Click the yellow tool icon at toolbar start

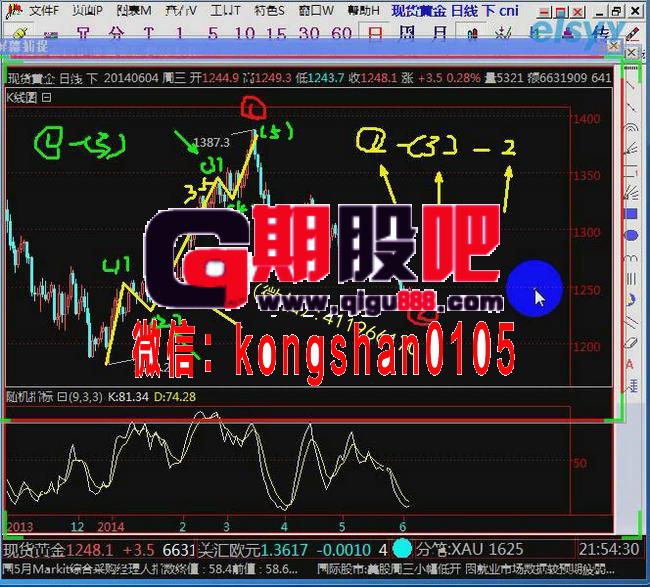point(20,34)
